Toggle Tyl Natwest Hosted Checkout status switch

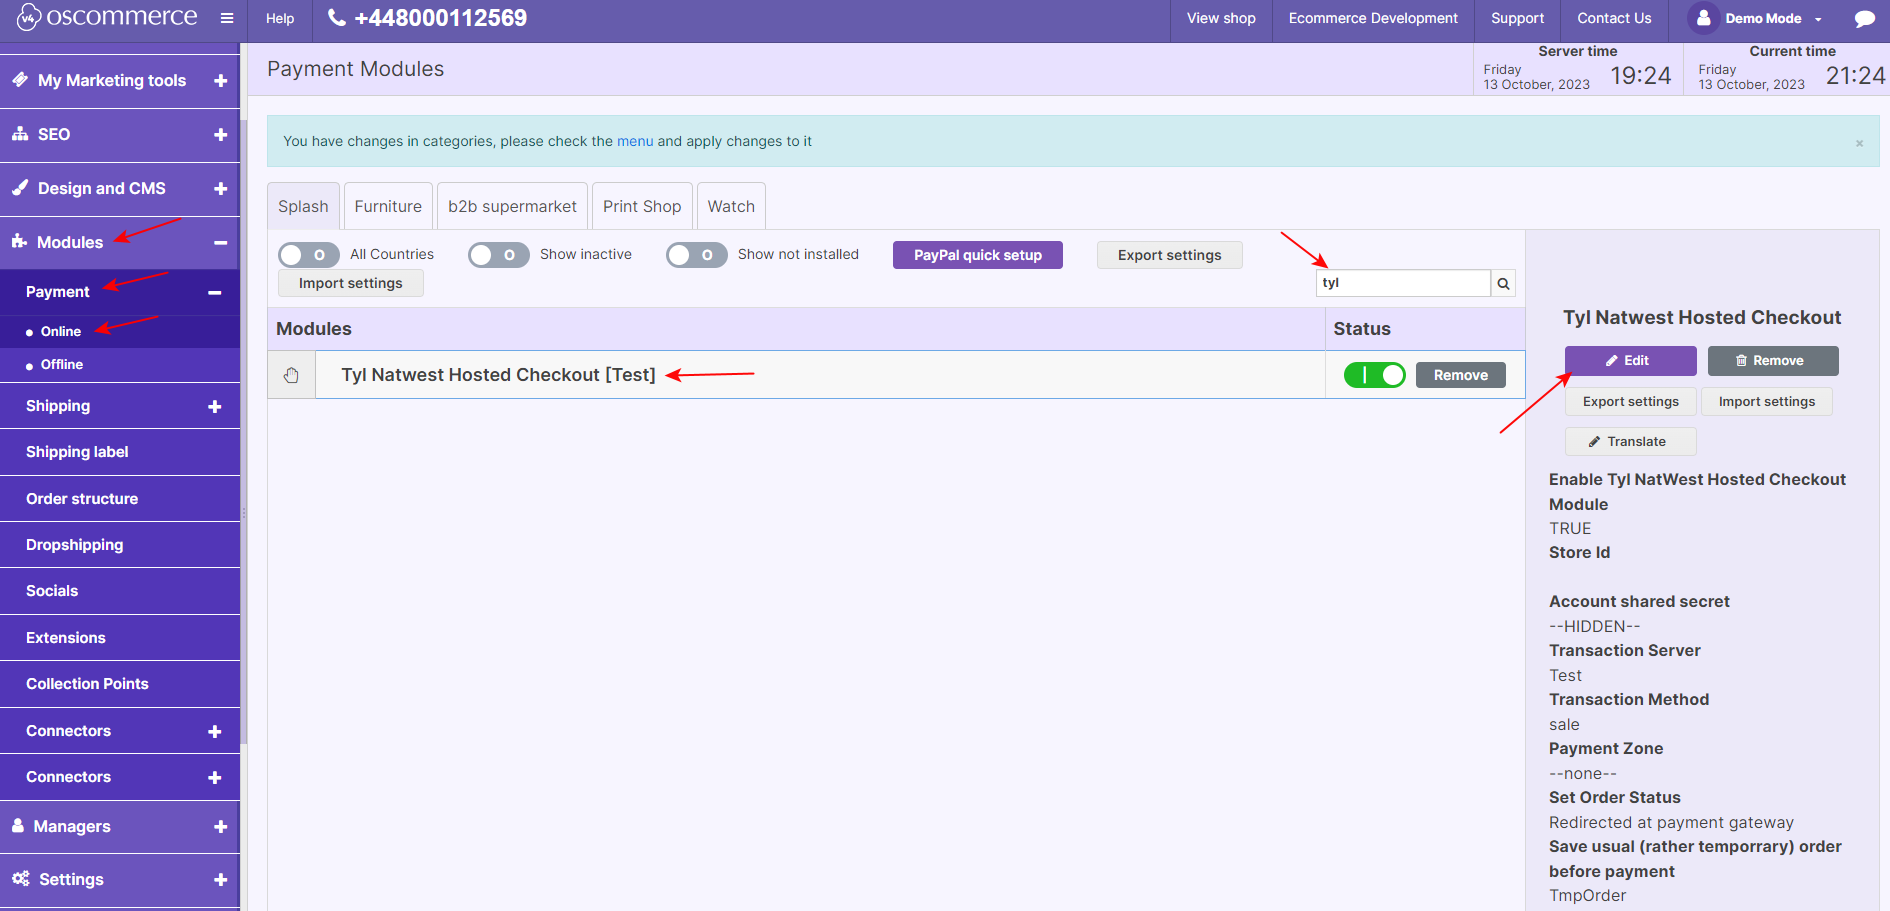[x=1375, y=375]
